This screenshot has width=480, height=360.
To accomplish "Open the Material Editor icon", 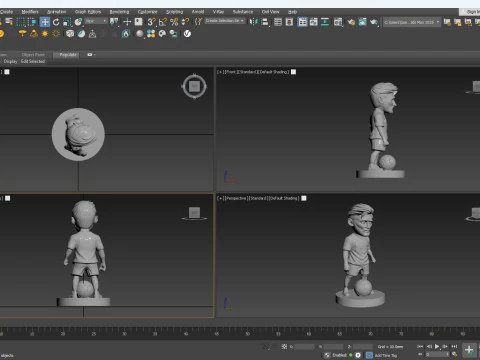I will (338, 22).
